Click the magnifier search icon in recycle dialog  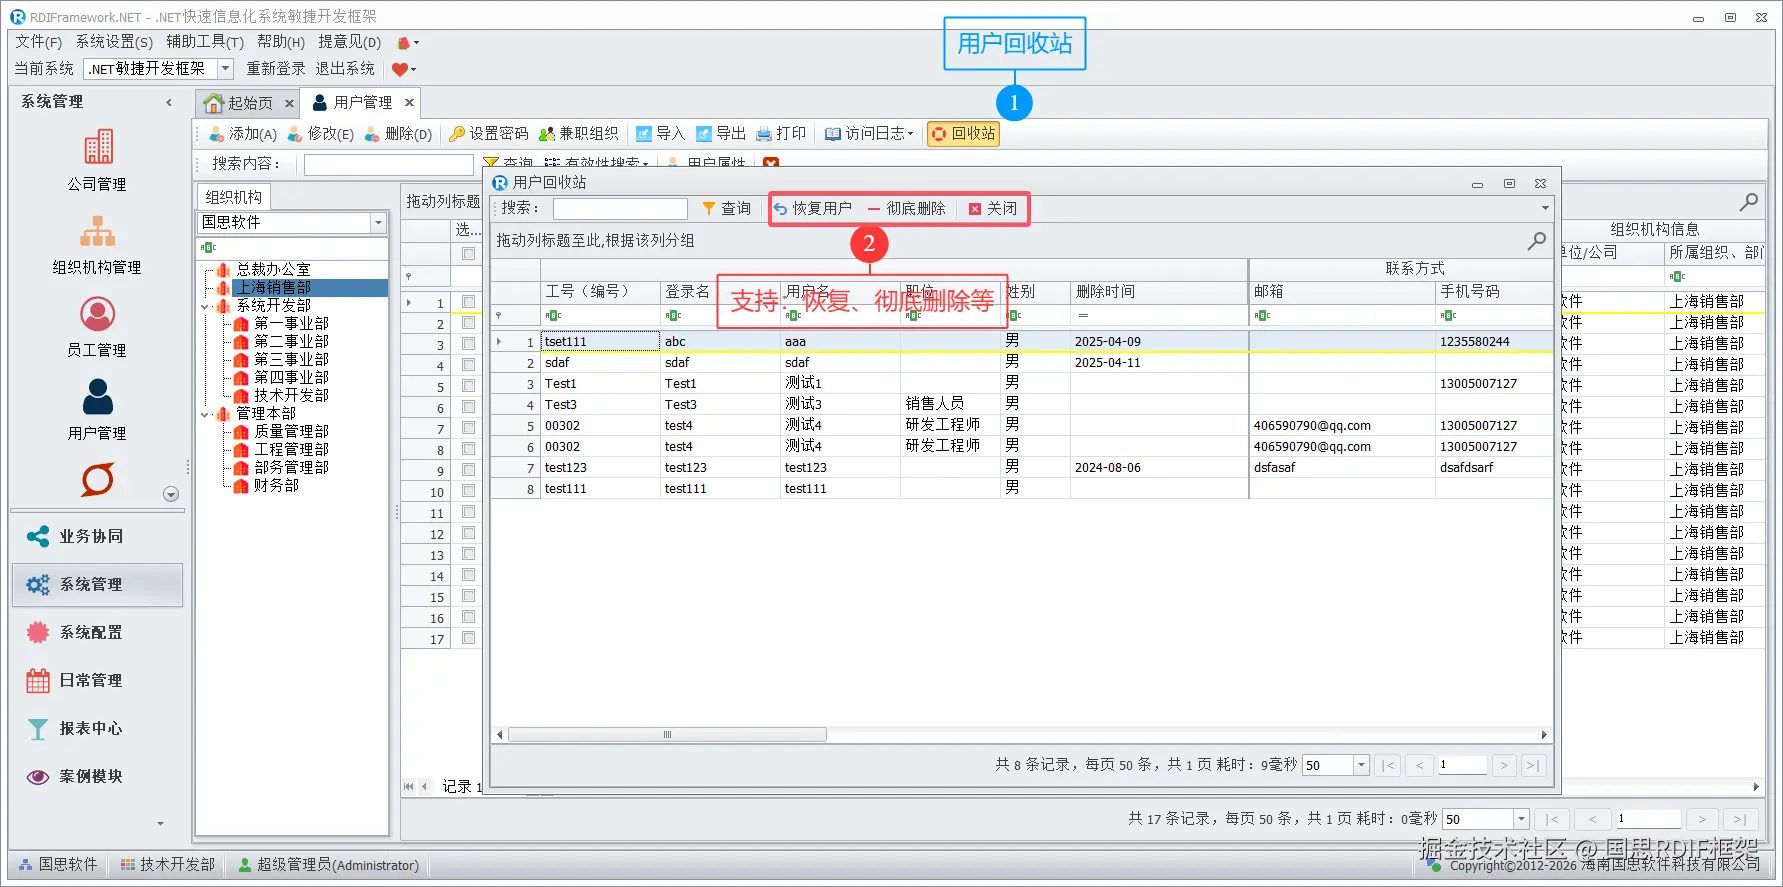(x=1537, y=241)
